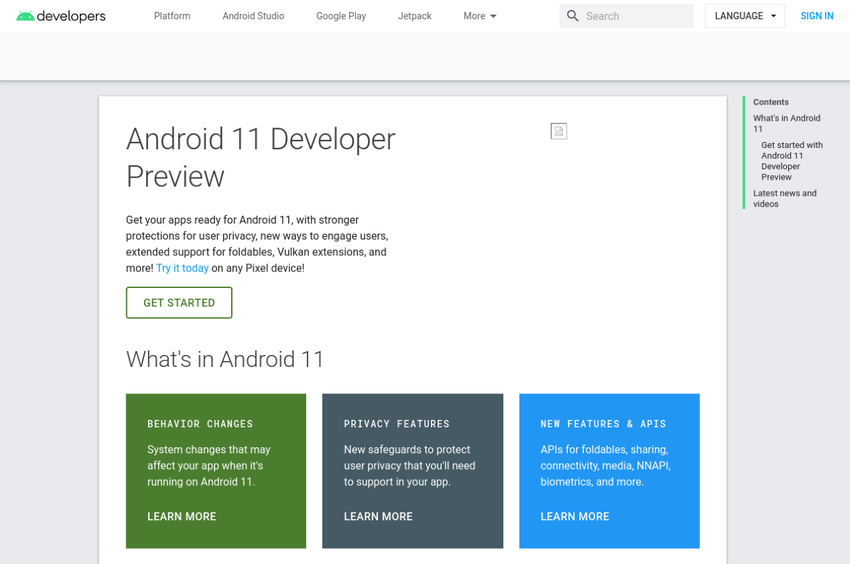This screenshot has height=564, width=850.
Task: Click Learn More under New Features & APIs
Action: 575,517
